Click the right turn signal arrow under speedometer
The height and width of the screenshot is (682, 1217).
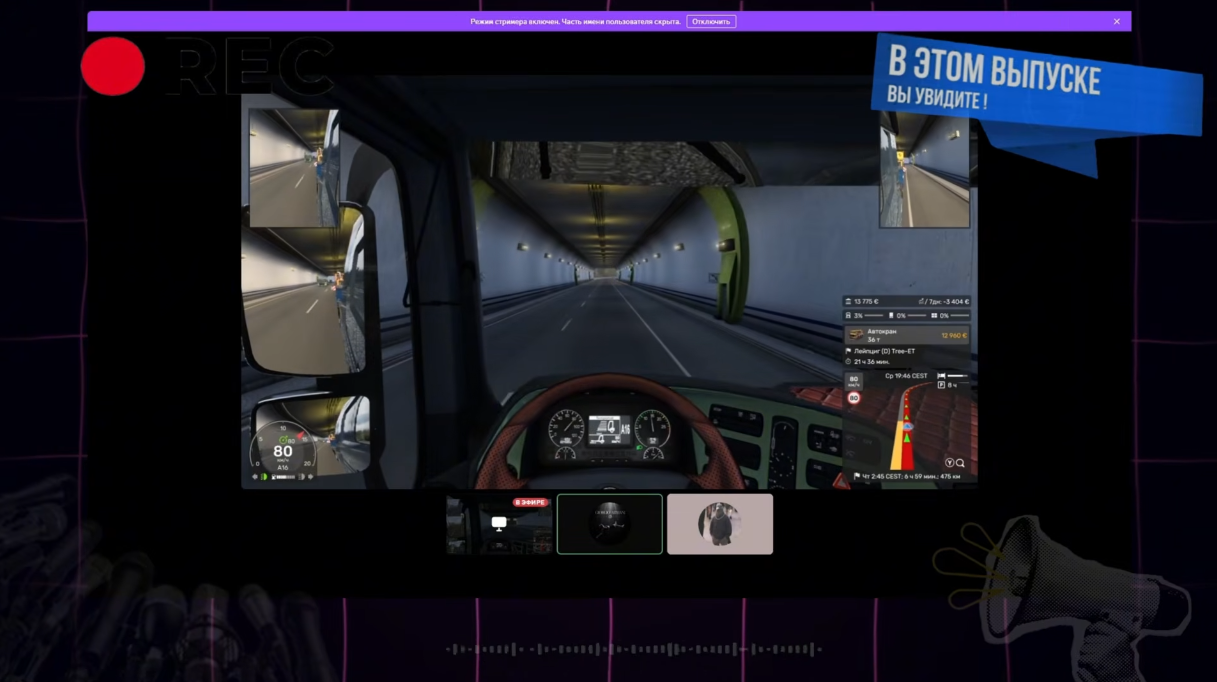310,477
